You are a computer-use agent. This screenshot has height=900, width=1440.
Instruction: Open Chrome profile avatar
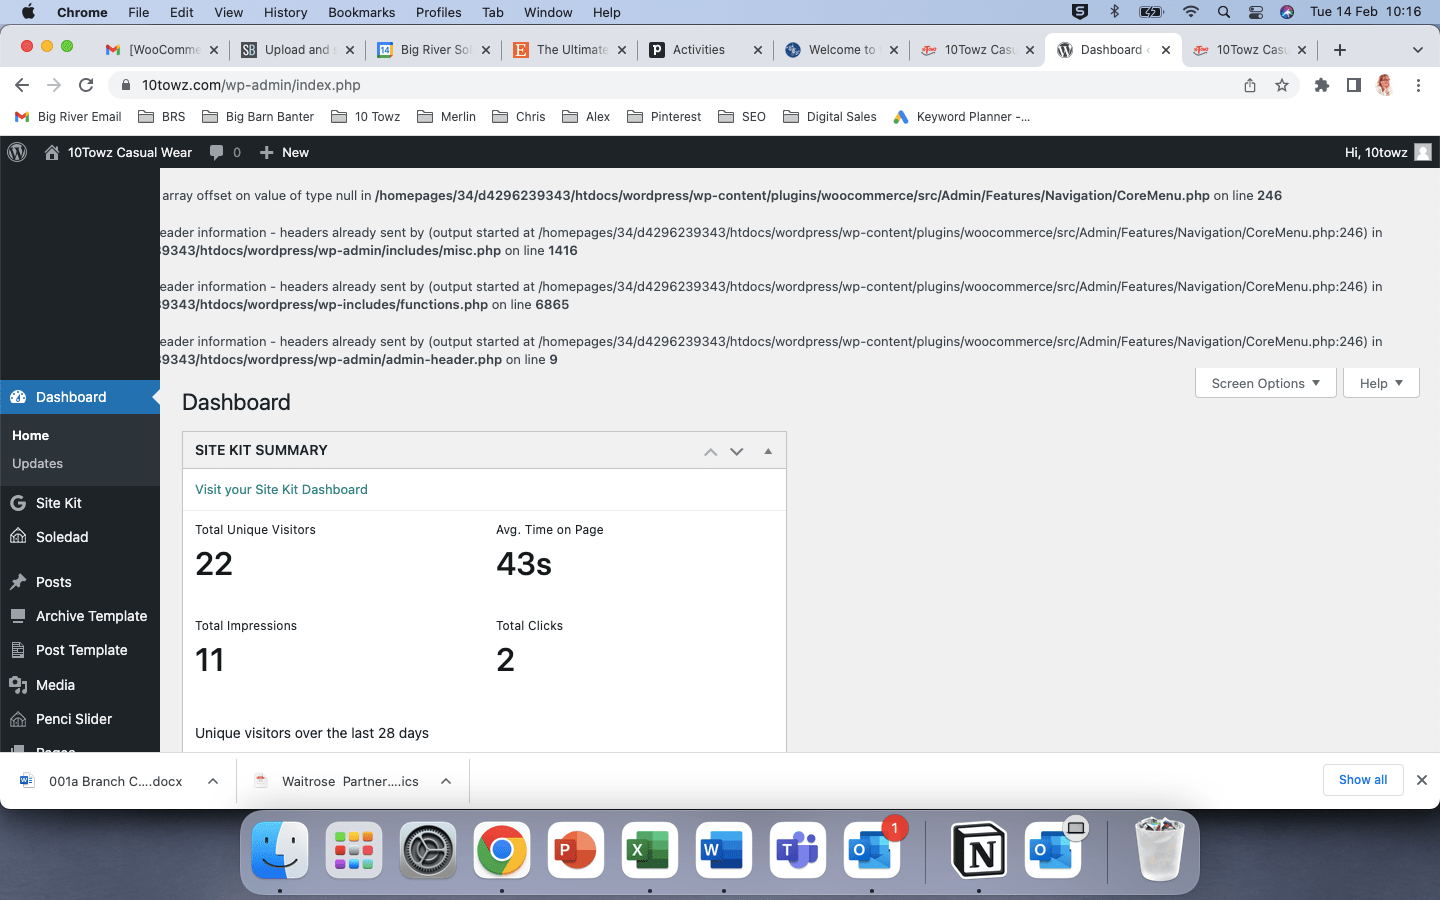(x=1385, y=85)
